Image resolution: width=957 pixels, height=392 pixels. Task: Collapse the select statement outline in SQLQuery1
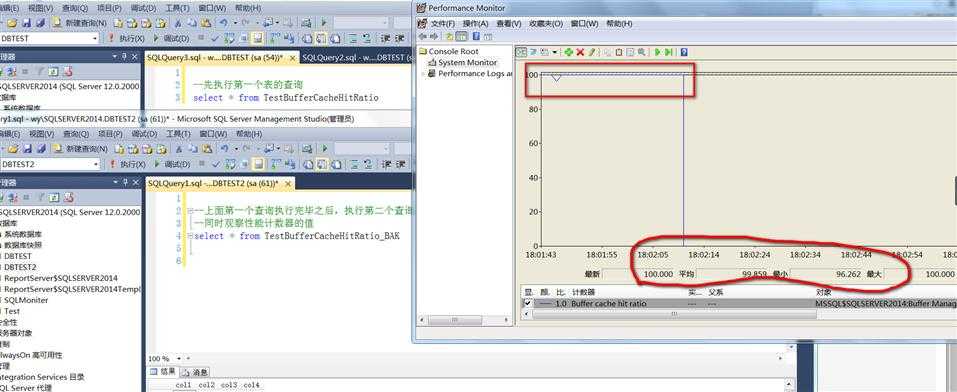[x=189, y=236]
